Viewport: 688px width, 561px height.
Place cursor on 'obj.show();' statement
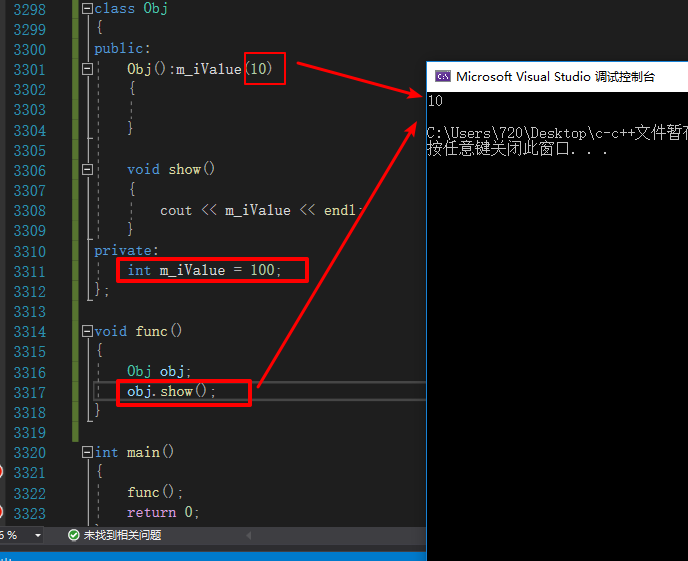pos(171,391)
